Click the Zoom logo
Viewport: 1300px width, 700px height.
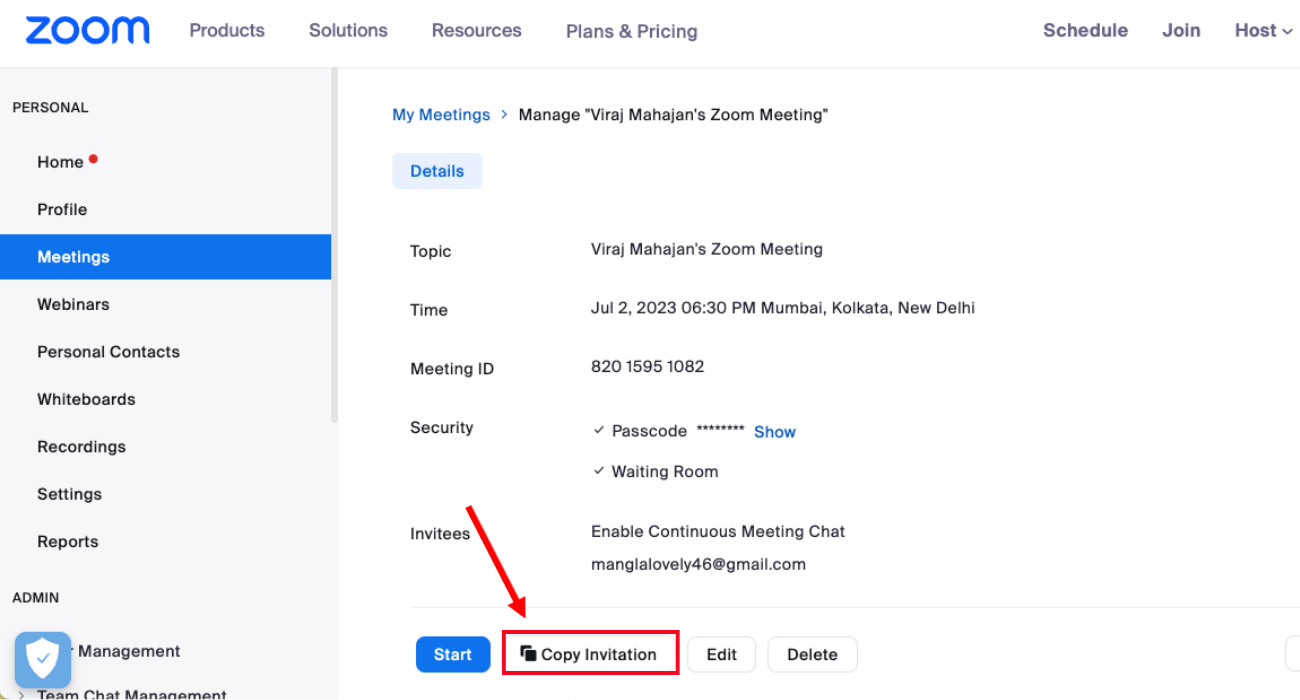88,31
